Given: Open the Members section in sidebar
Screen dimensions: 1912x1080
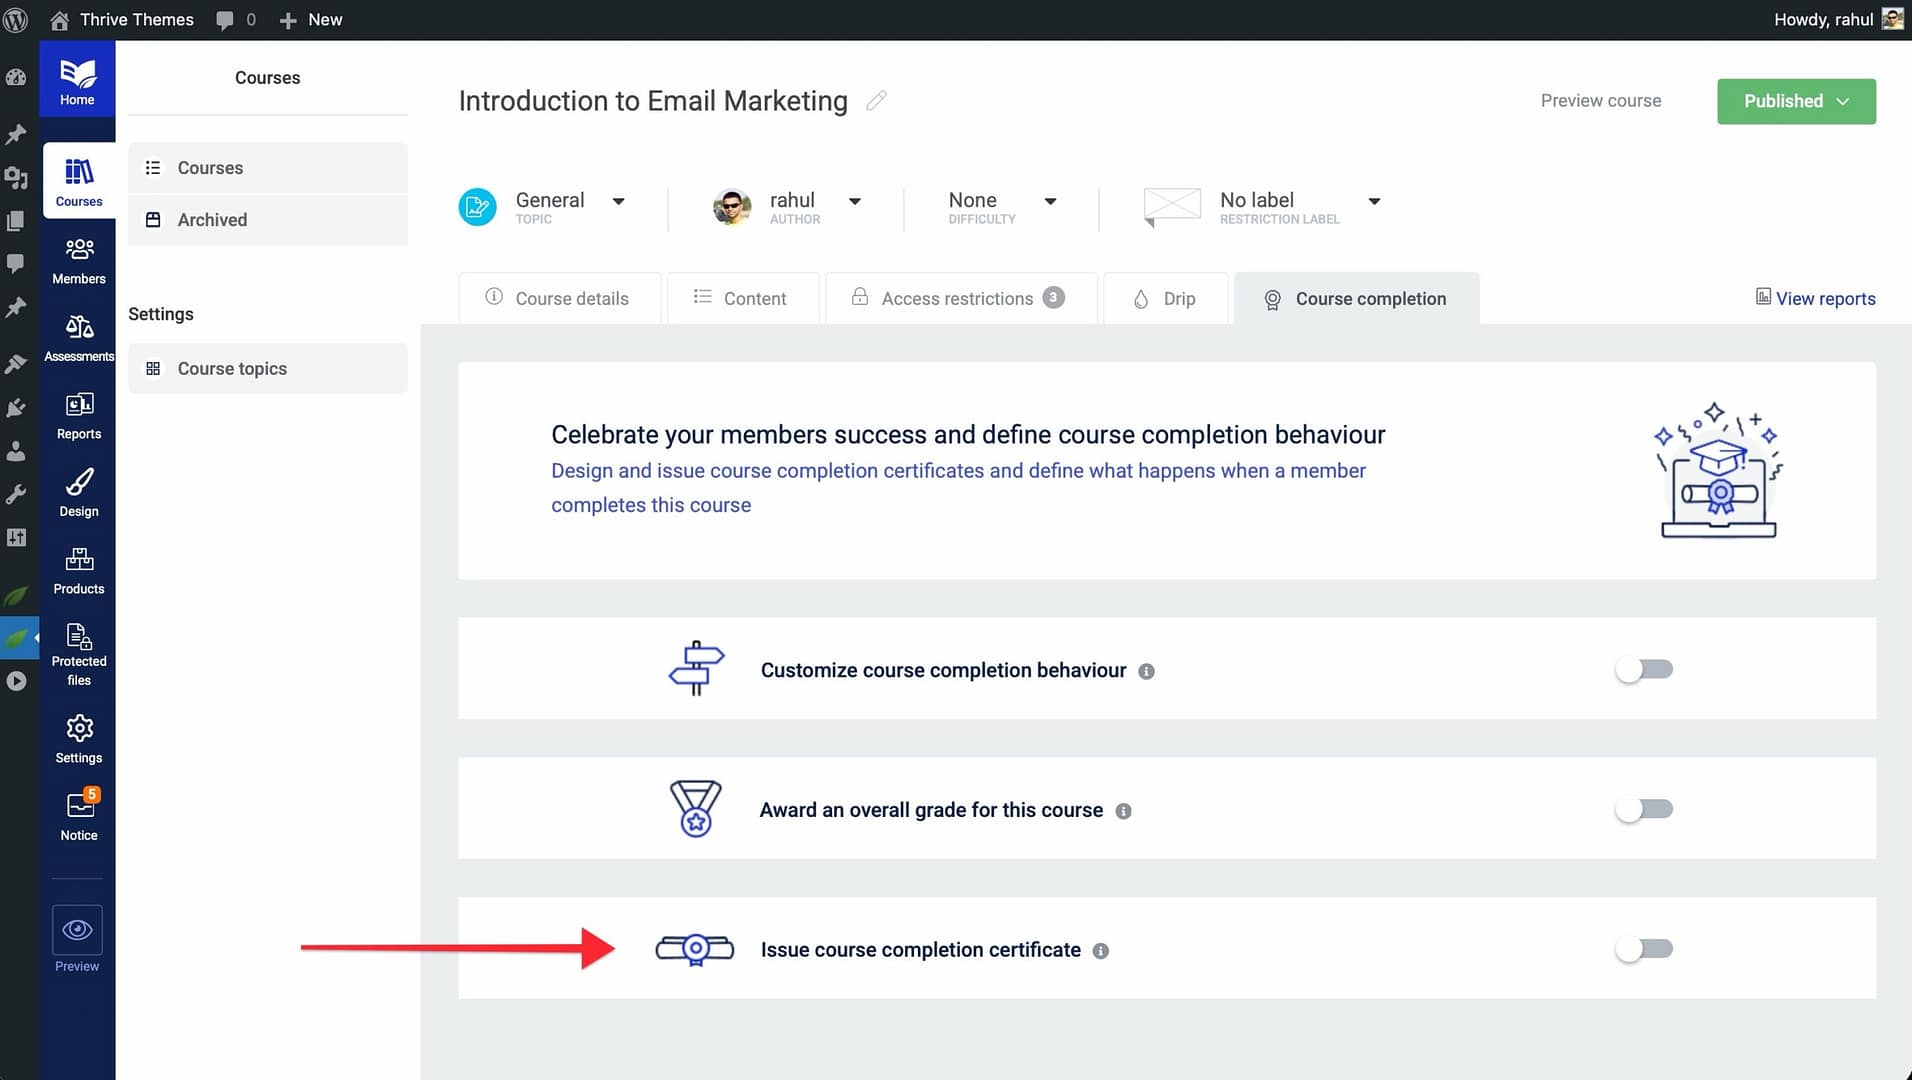Looking at the screenshot, I should pyautogui.click(x=78, y=260).
